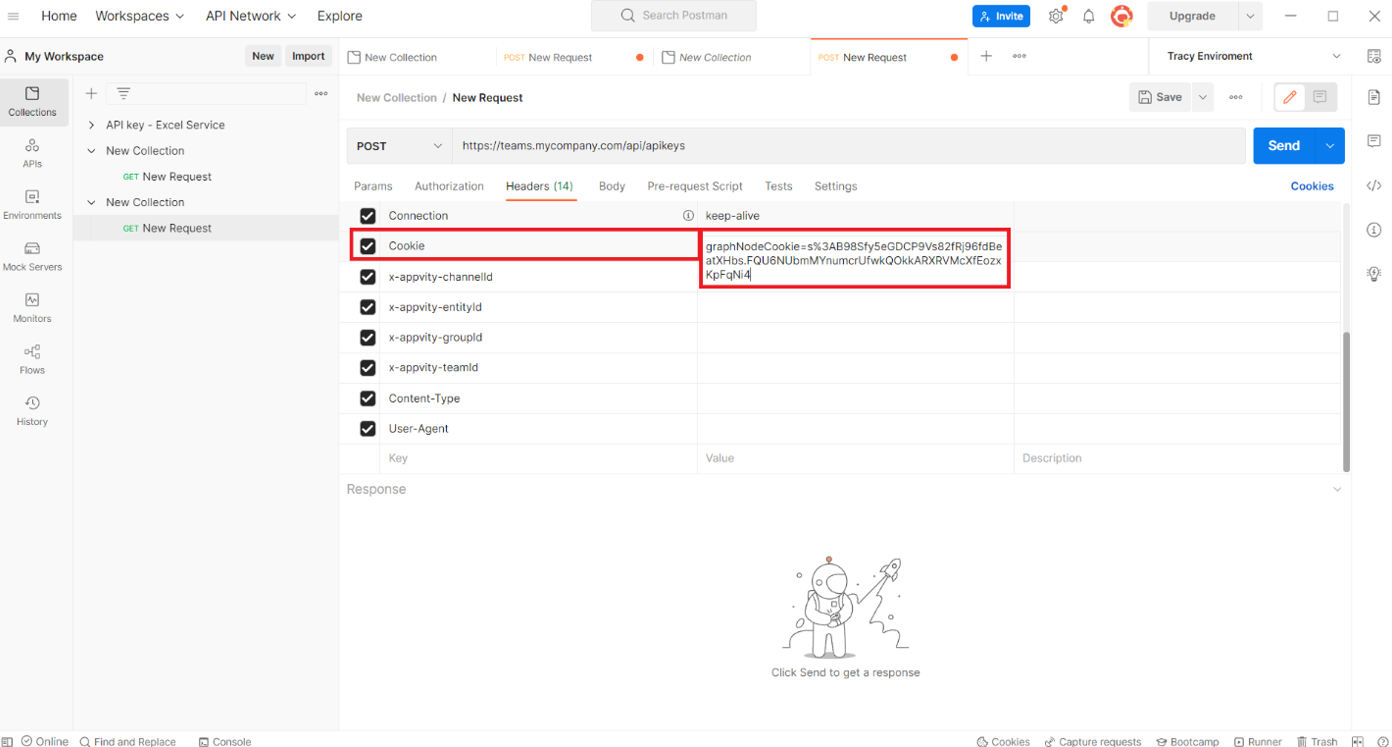Switch to the Pre-request Script tab
This screenshot has height=747, width=1392.
click(694, 186)
